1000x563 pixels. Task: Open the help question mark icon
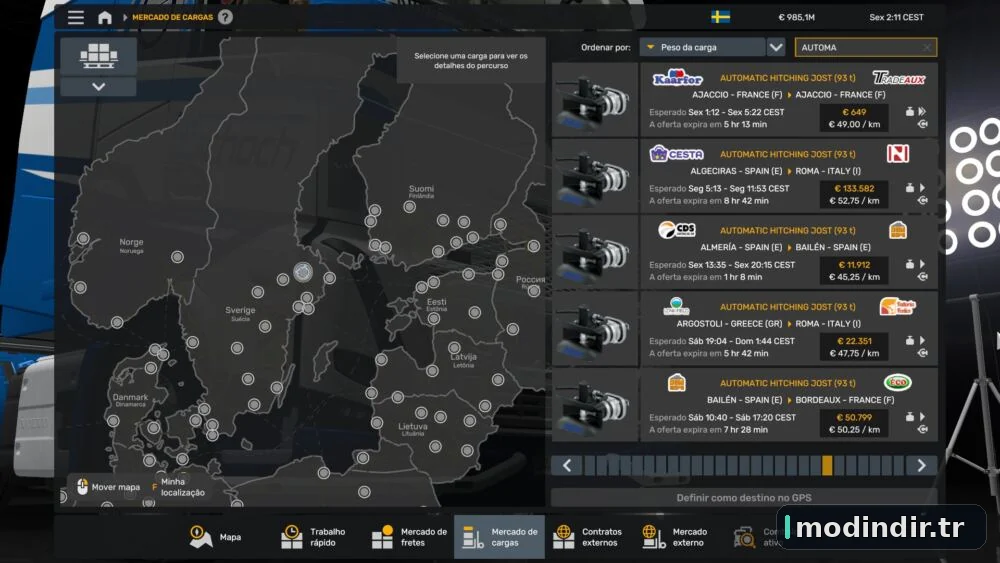[x=225, y=17]
